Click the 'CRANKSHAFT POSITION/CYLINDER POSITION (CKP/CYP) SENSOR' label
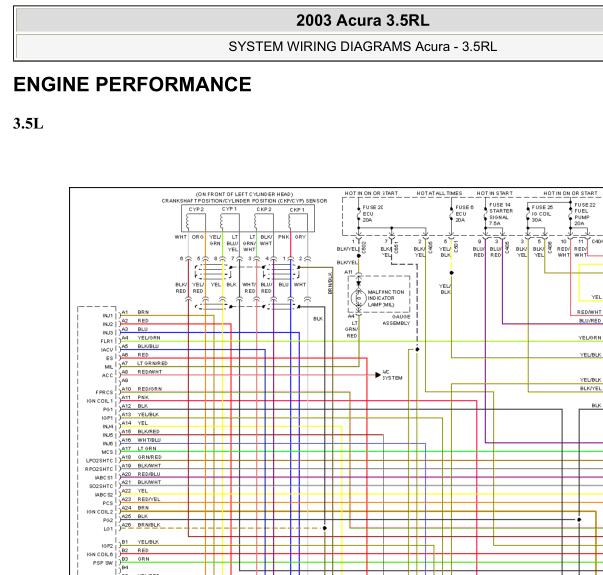The image size is (603, 575). pyautogui.click(x=244, y=201)
